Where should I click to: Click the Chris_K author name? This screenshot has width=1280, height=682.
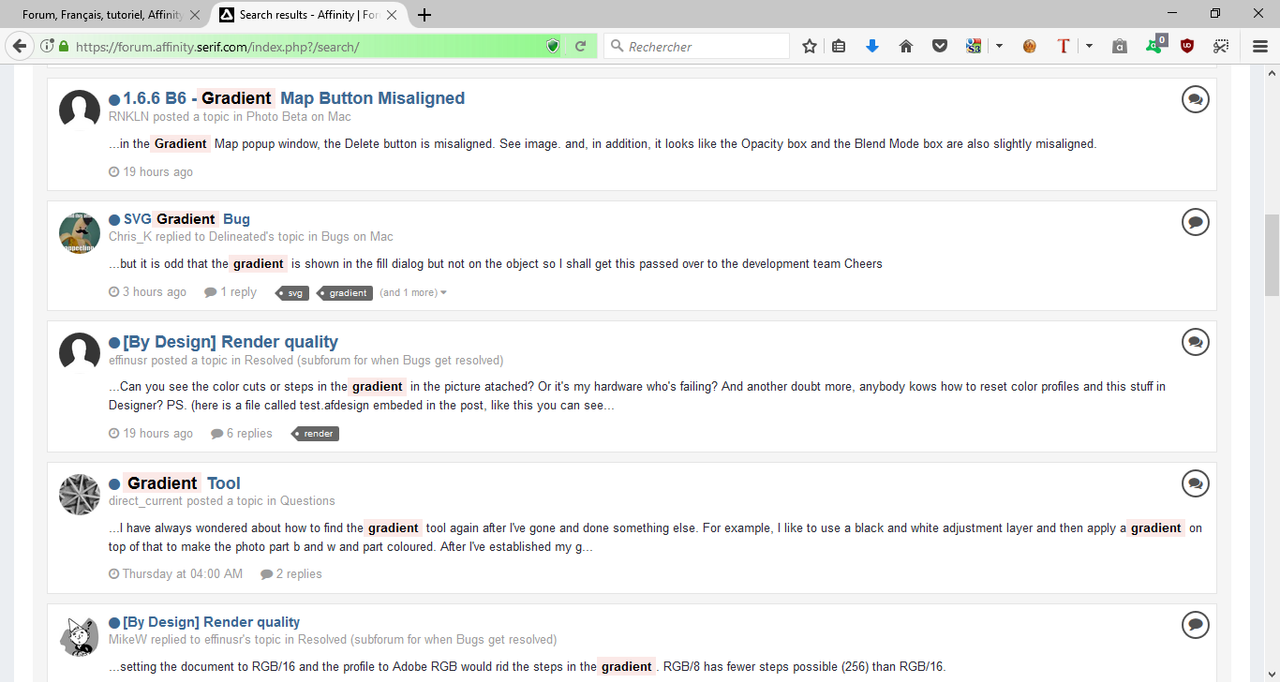click(129, 237)
